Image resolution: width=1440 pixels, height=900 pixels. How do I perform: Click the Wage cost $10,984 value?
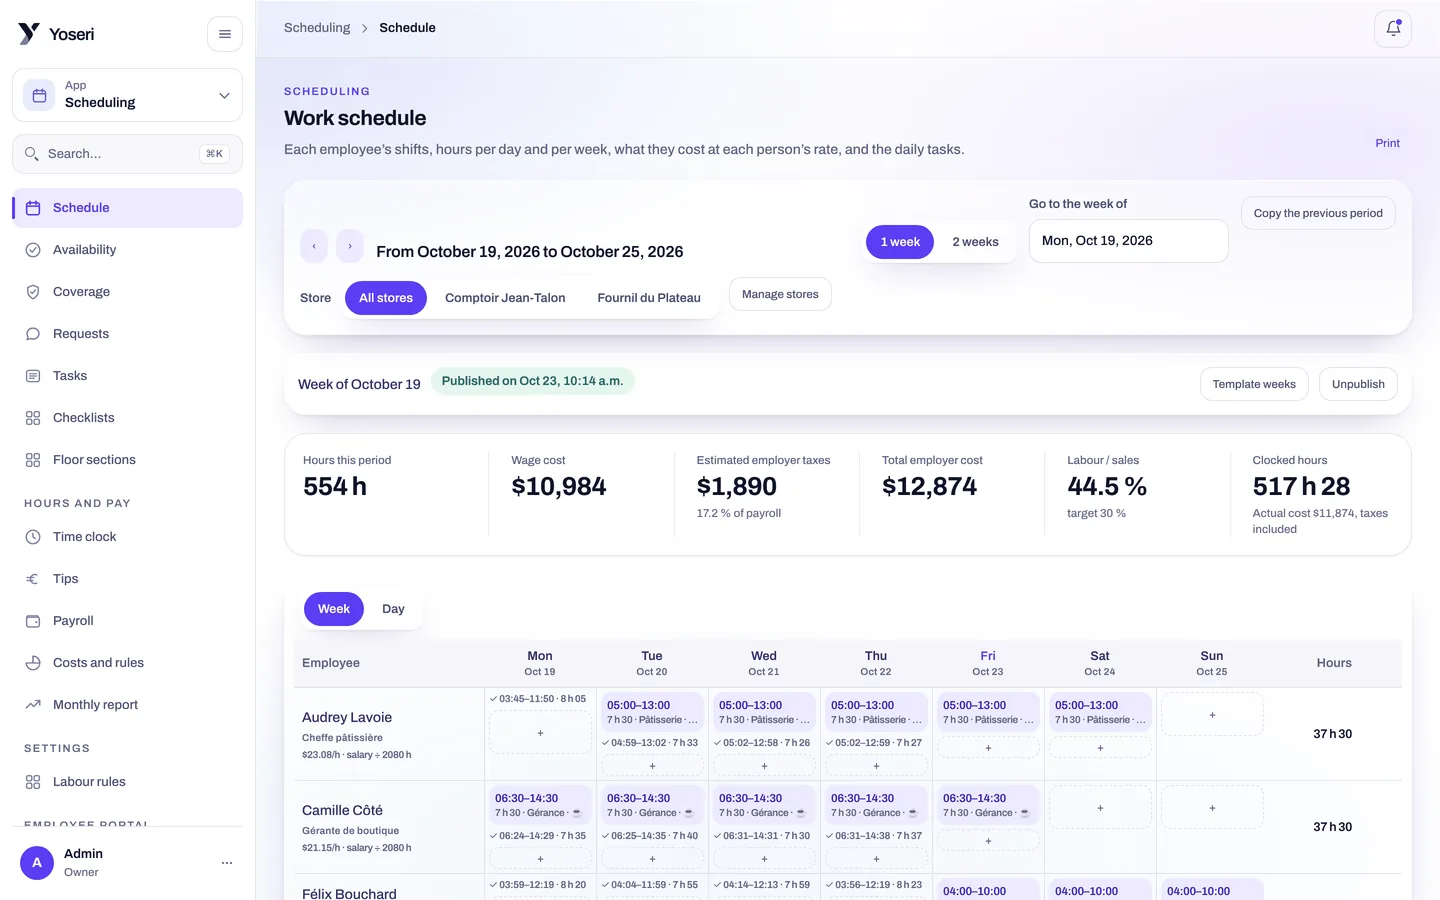tap(559, 487)
